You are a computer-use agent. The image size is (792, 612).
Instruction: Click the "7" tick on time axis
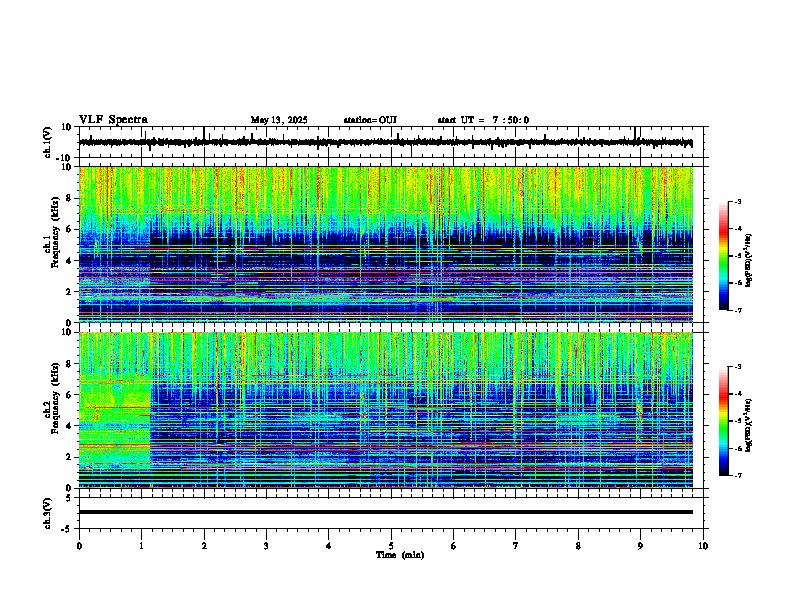pos(516,546)
